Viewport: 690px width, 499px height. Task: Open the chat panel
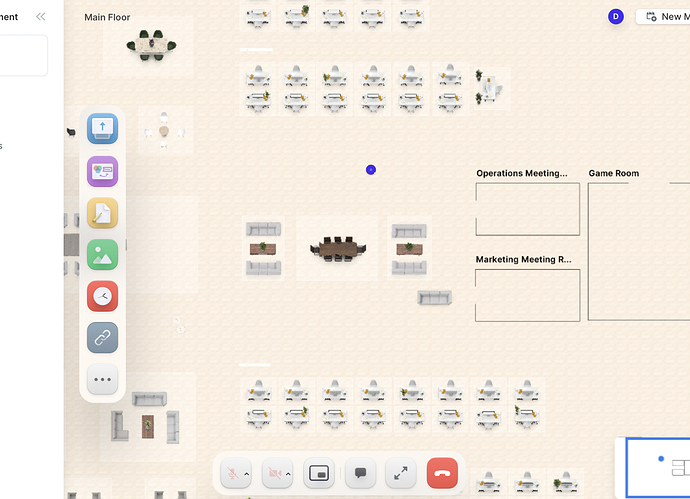[x=360, y=473]
